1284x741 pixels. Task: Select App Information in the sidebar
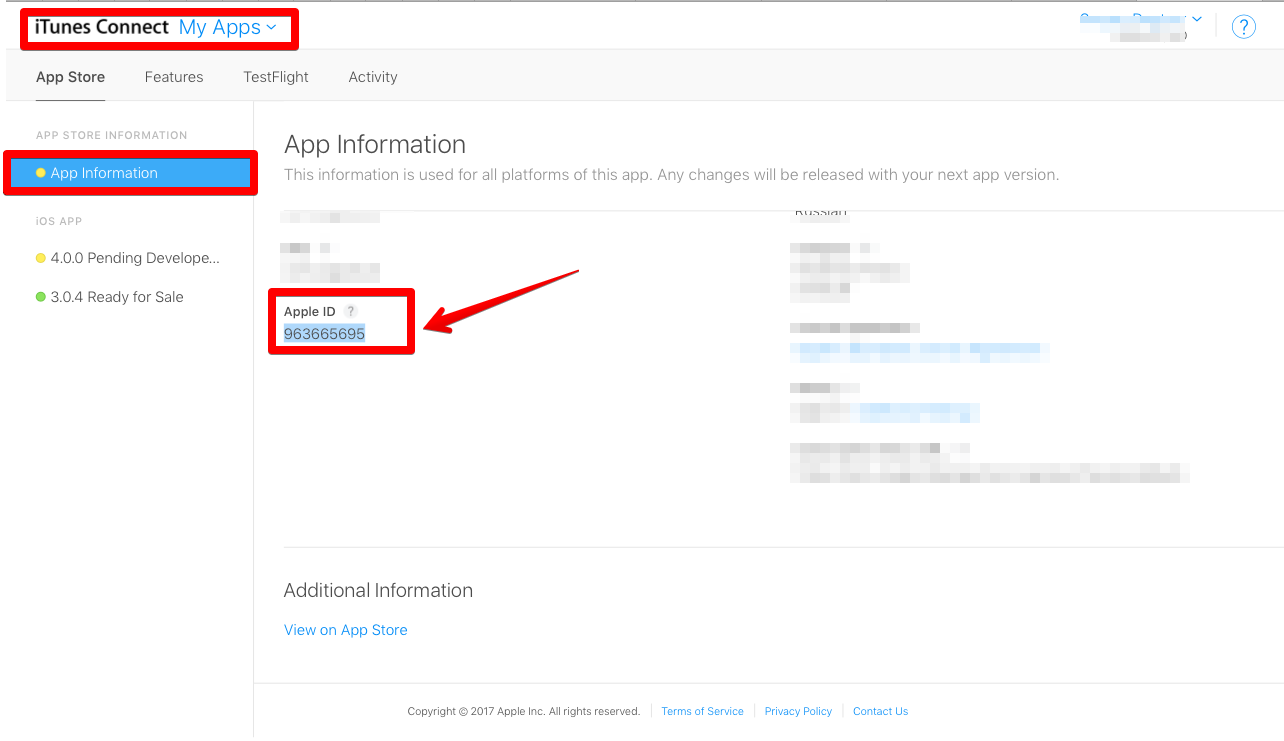click(x=131, y=173)
